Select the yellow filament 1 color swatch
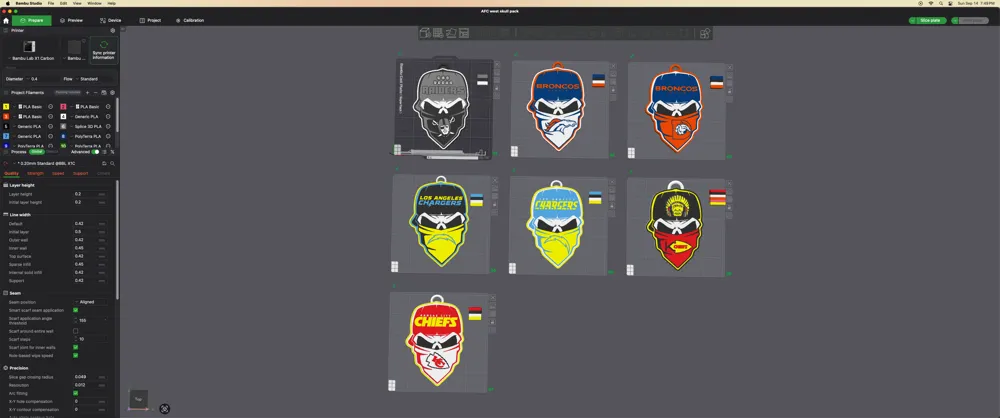The height and width of the screenshot is (418, 1000). 6,107
